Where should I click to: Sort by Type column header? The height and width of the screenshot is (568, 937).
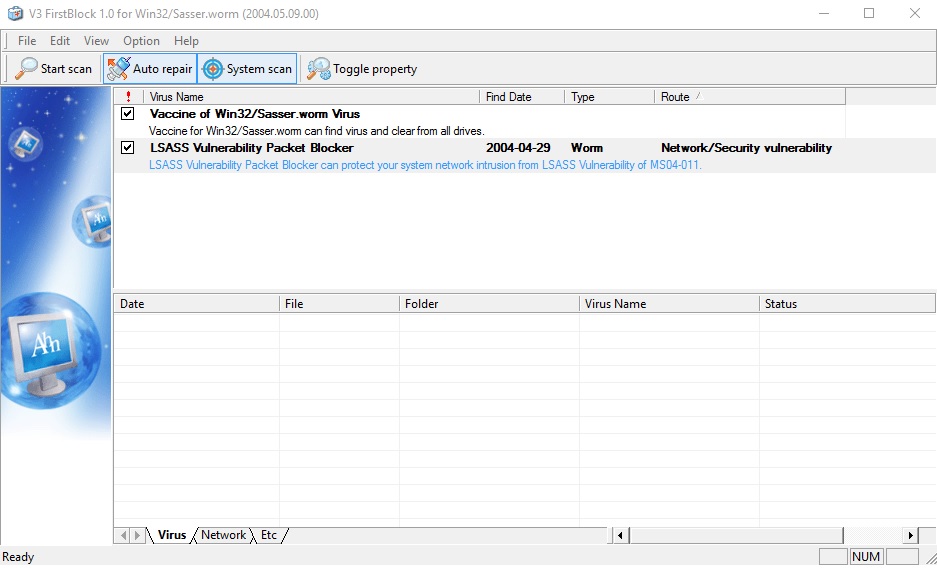click(x=610, y=97)
